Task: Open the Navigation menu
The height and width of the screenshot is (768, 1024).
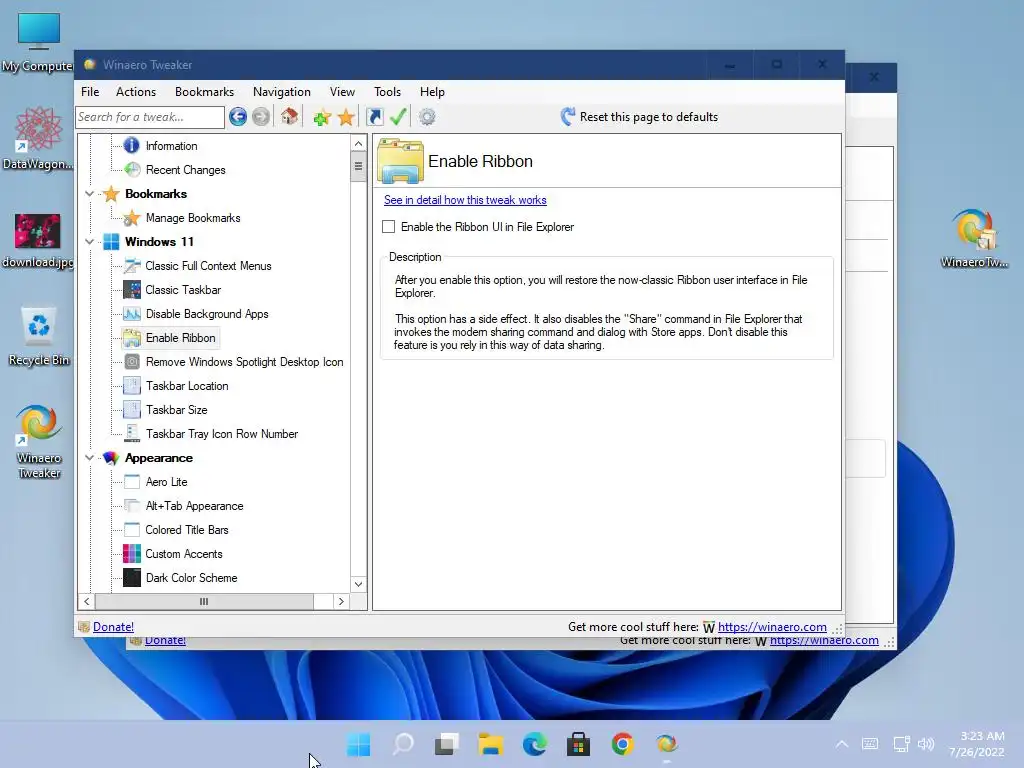Action: tap(281, 91)
